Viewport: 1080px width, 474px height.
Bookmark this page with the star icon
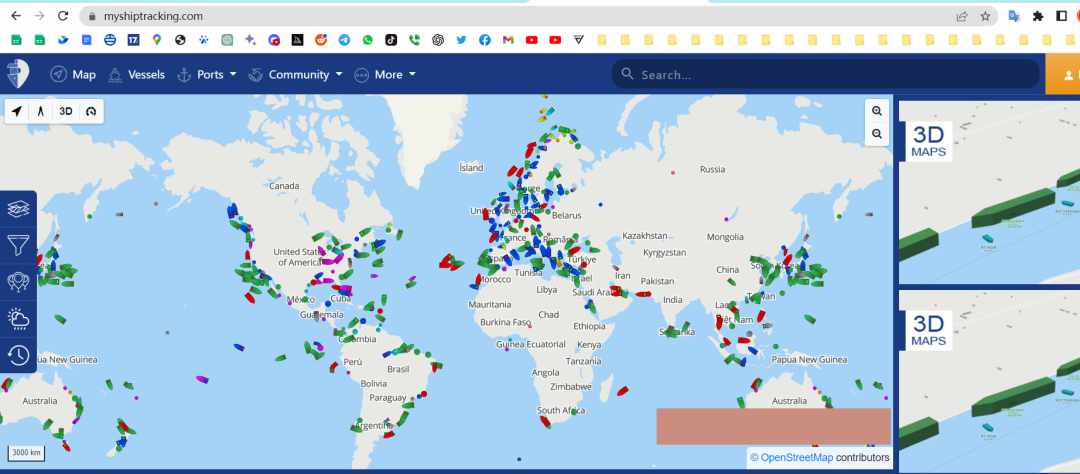[x=985, y=16]
